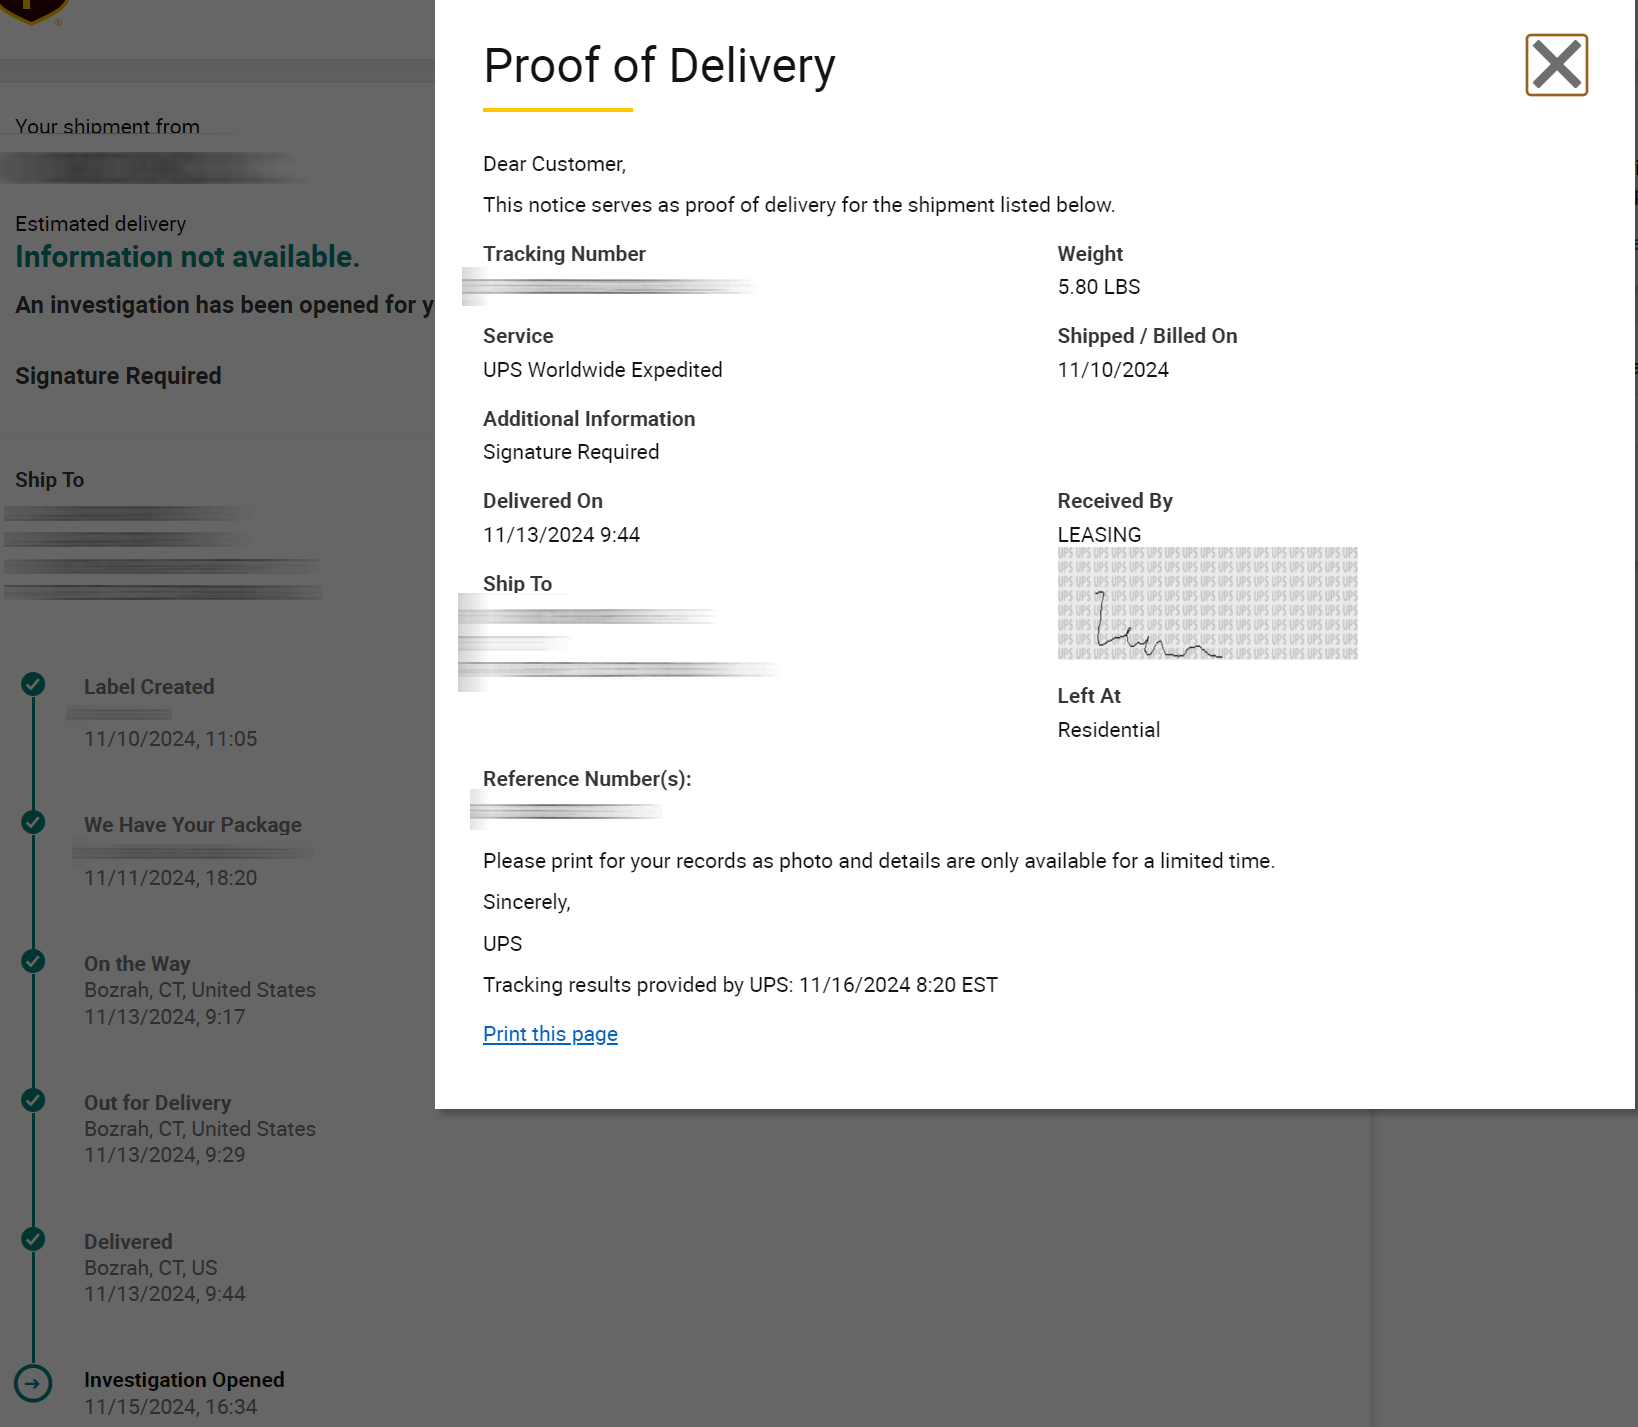Screen dimensions: 1638x1427
Task: Click the blurred tracking number value
Action: (608, 287)
